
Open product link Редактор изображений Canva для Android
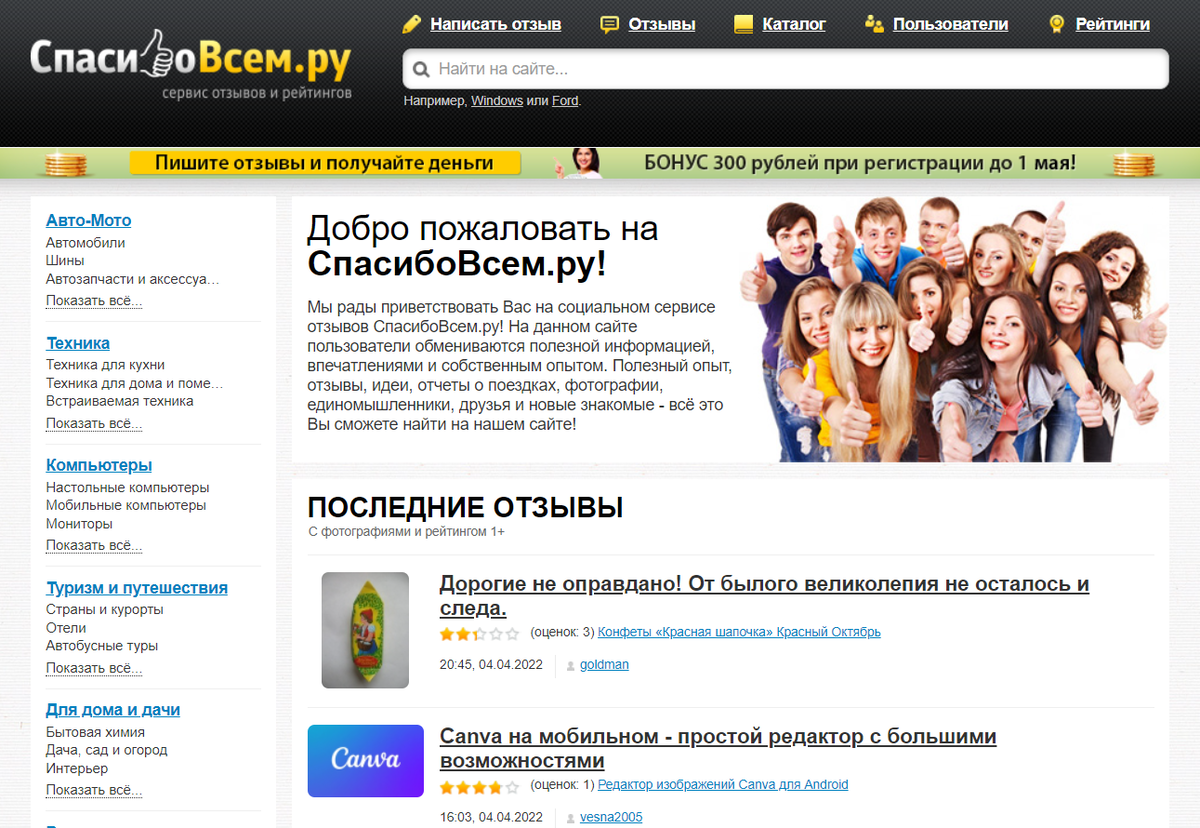[723, 785]
